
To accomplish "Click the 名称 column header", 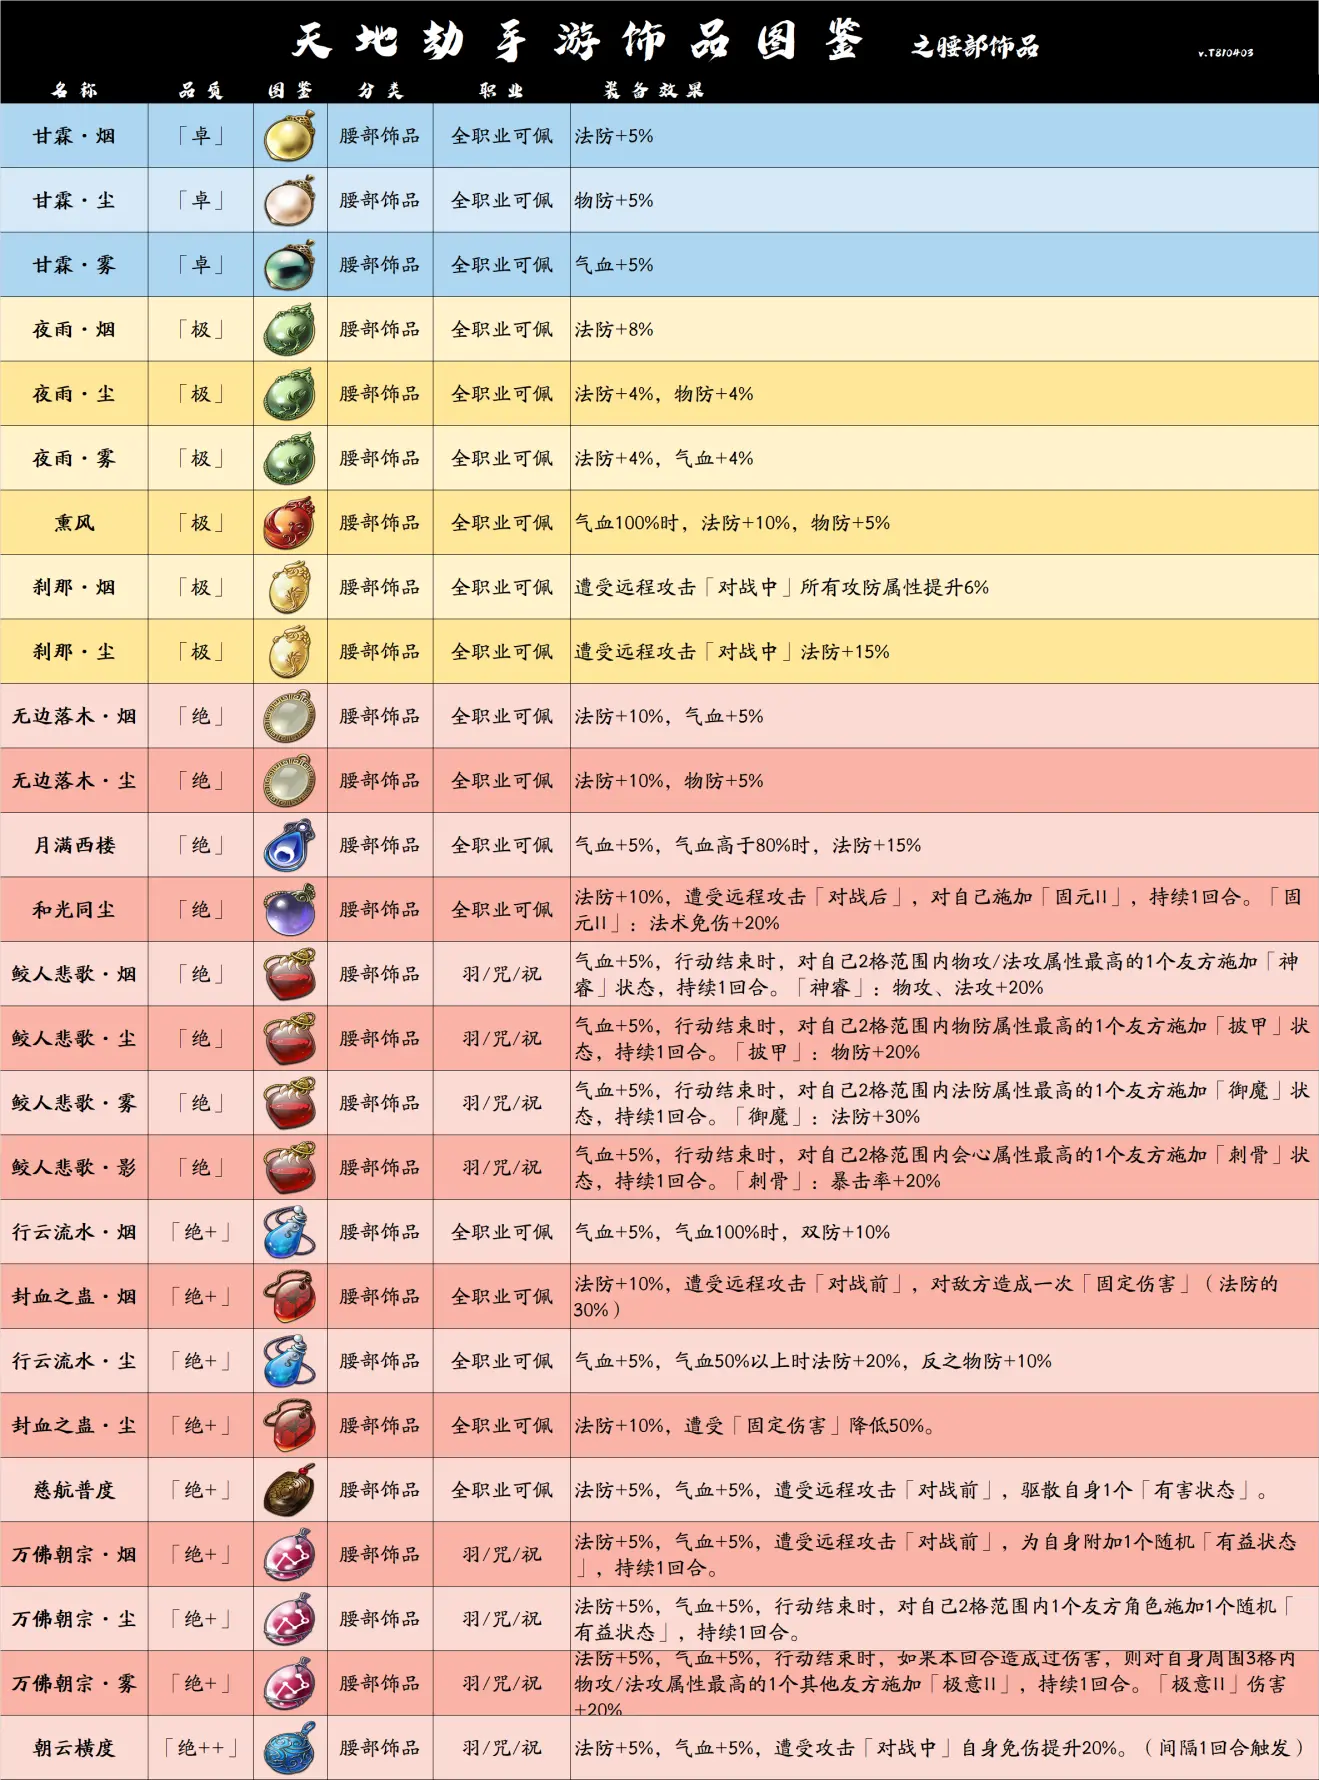I will [75, 90].
